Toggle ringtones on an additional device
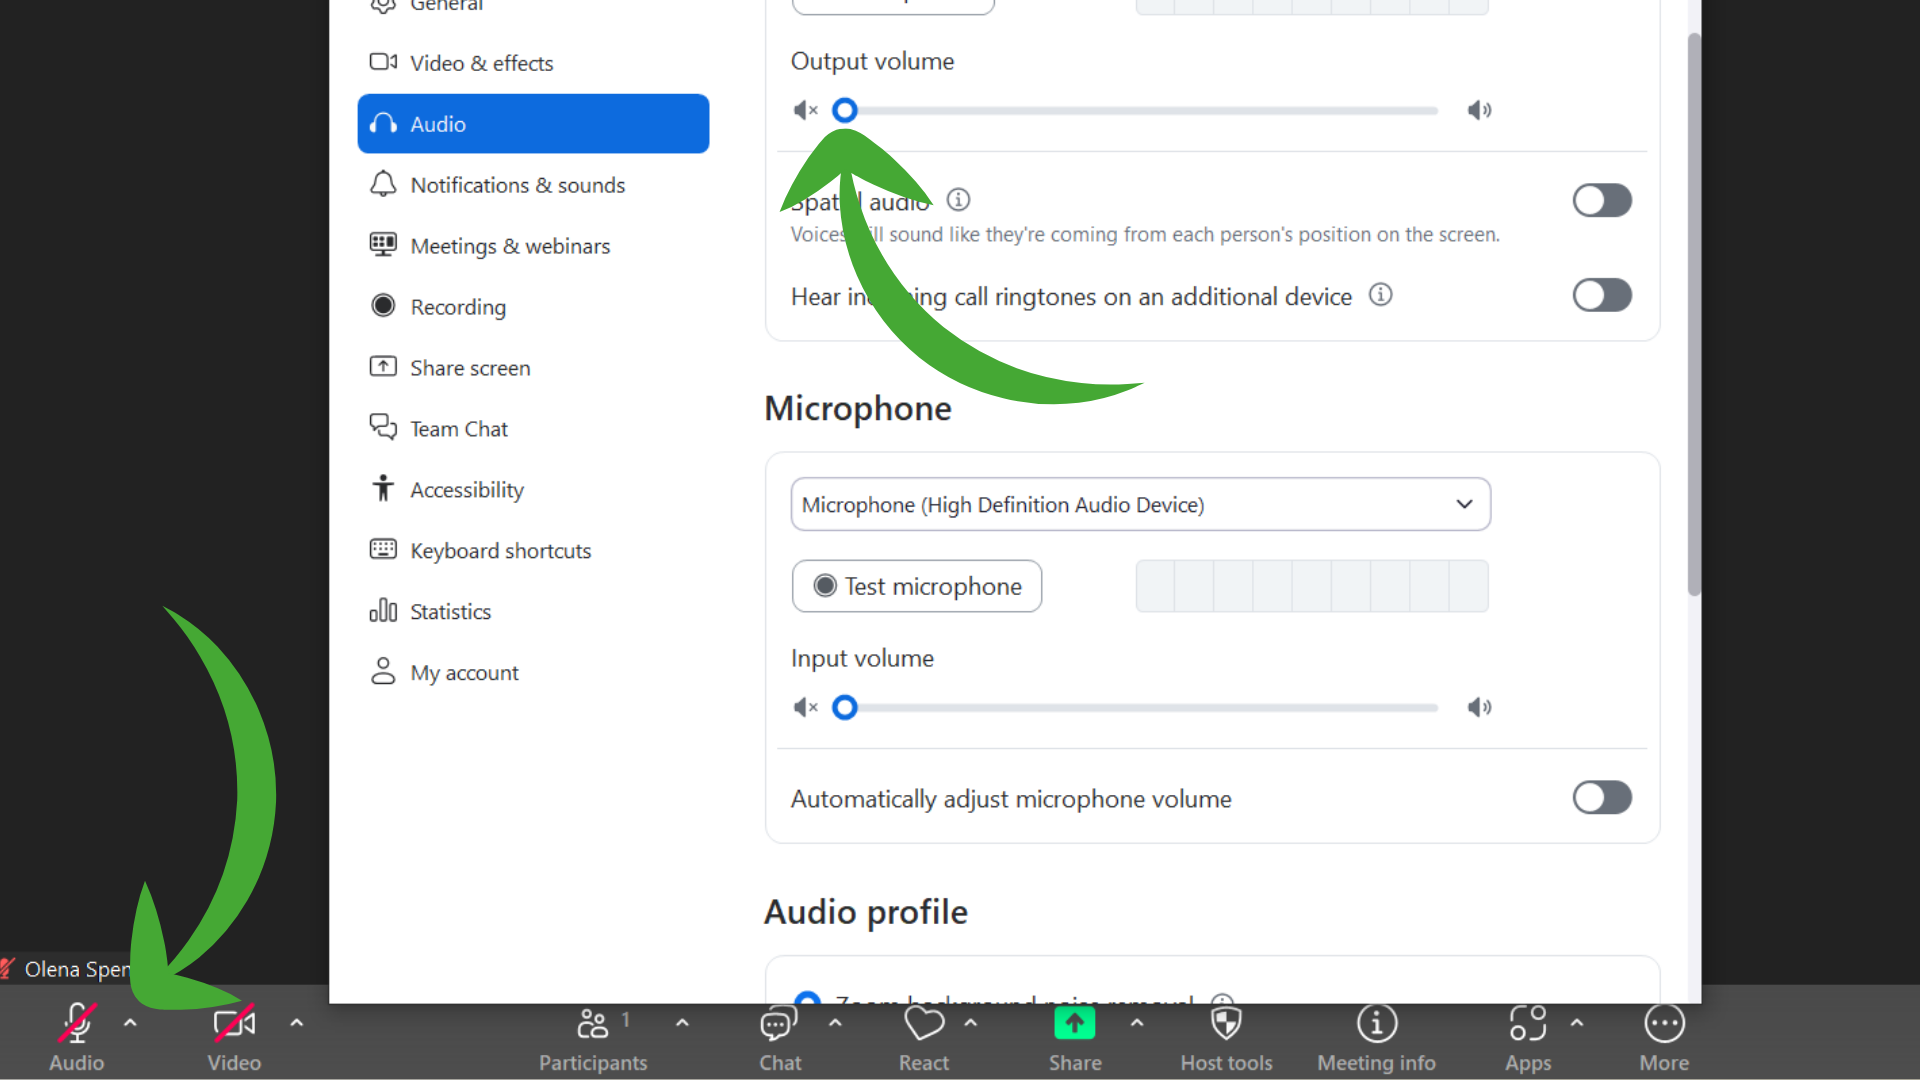1920x1080 pixels. point(1602,295)
